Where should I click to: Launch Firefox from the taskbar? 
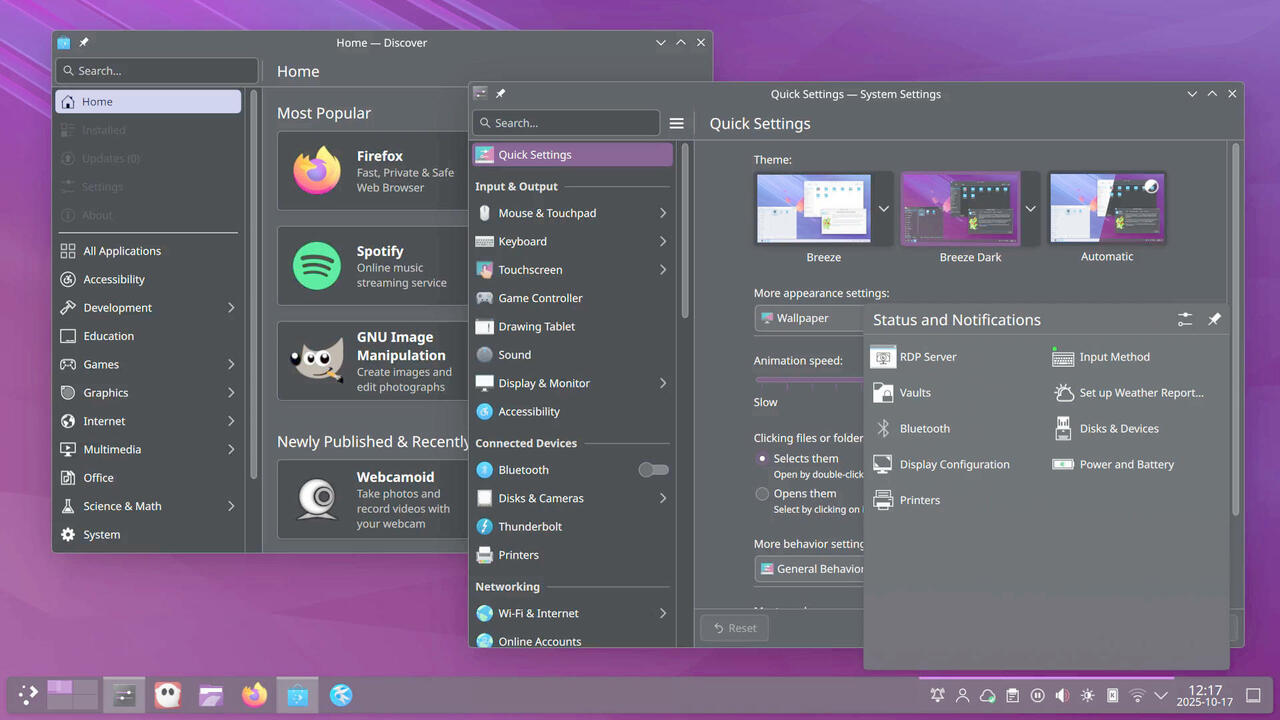click(x=254, y=695)
